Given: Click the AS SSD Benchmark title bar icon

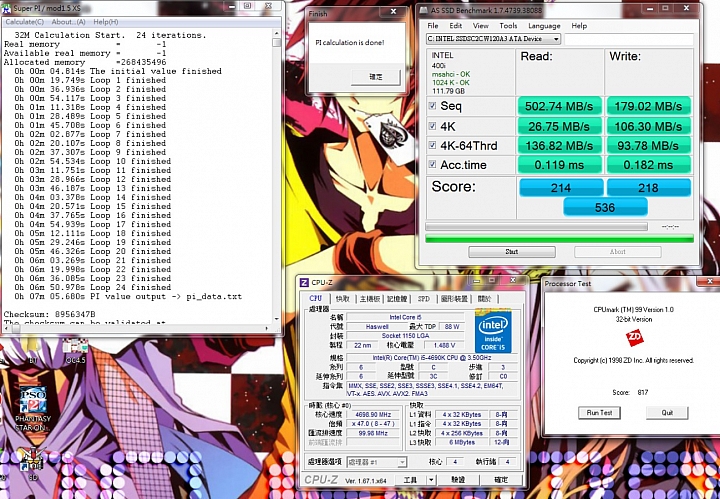Looking at the screenshot, I should coord(422,10).
